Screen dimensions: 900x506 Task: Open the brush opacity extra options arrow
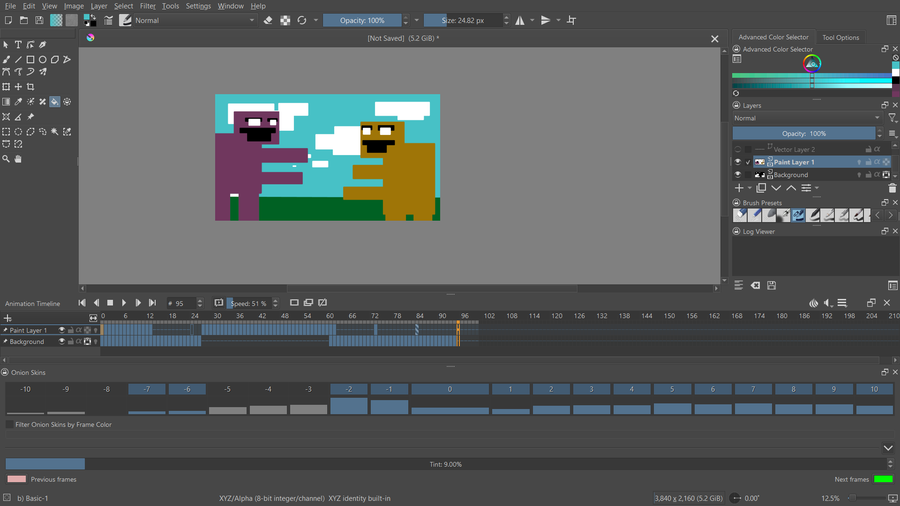[x=417, y=20]
